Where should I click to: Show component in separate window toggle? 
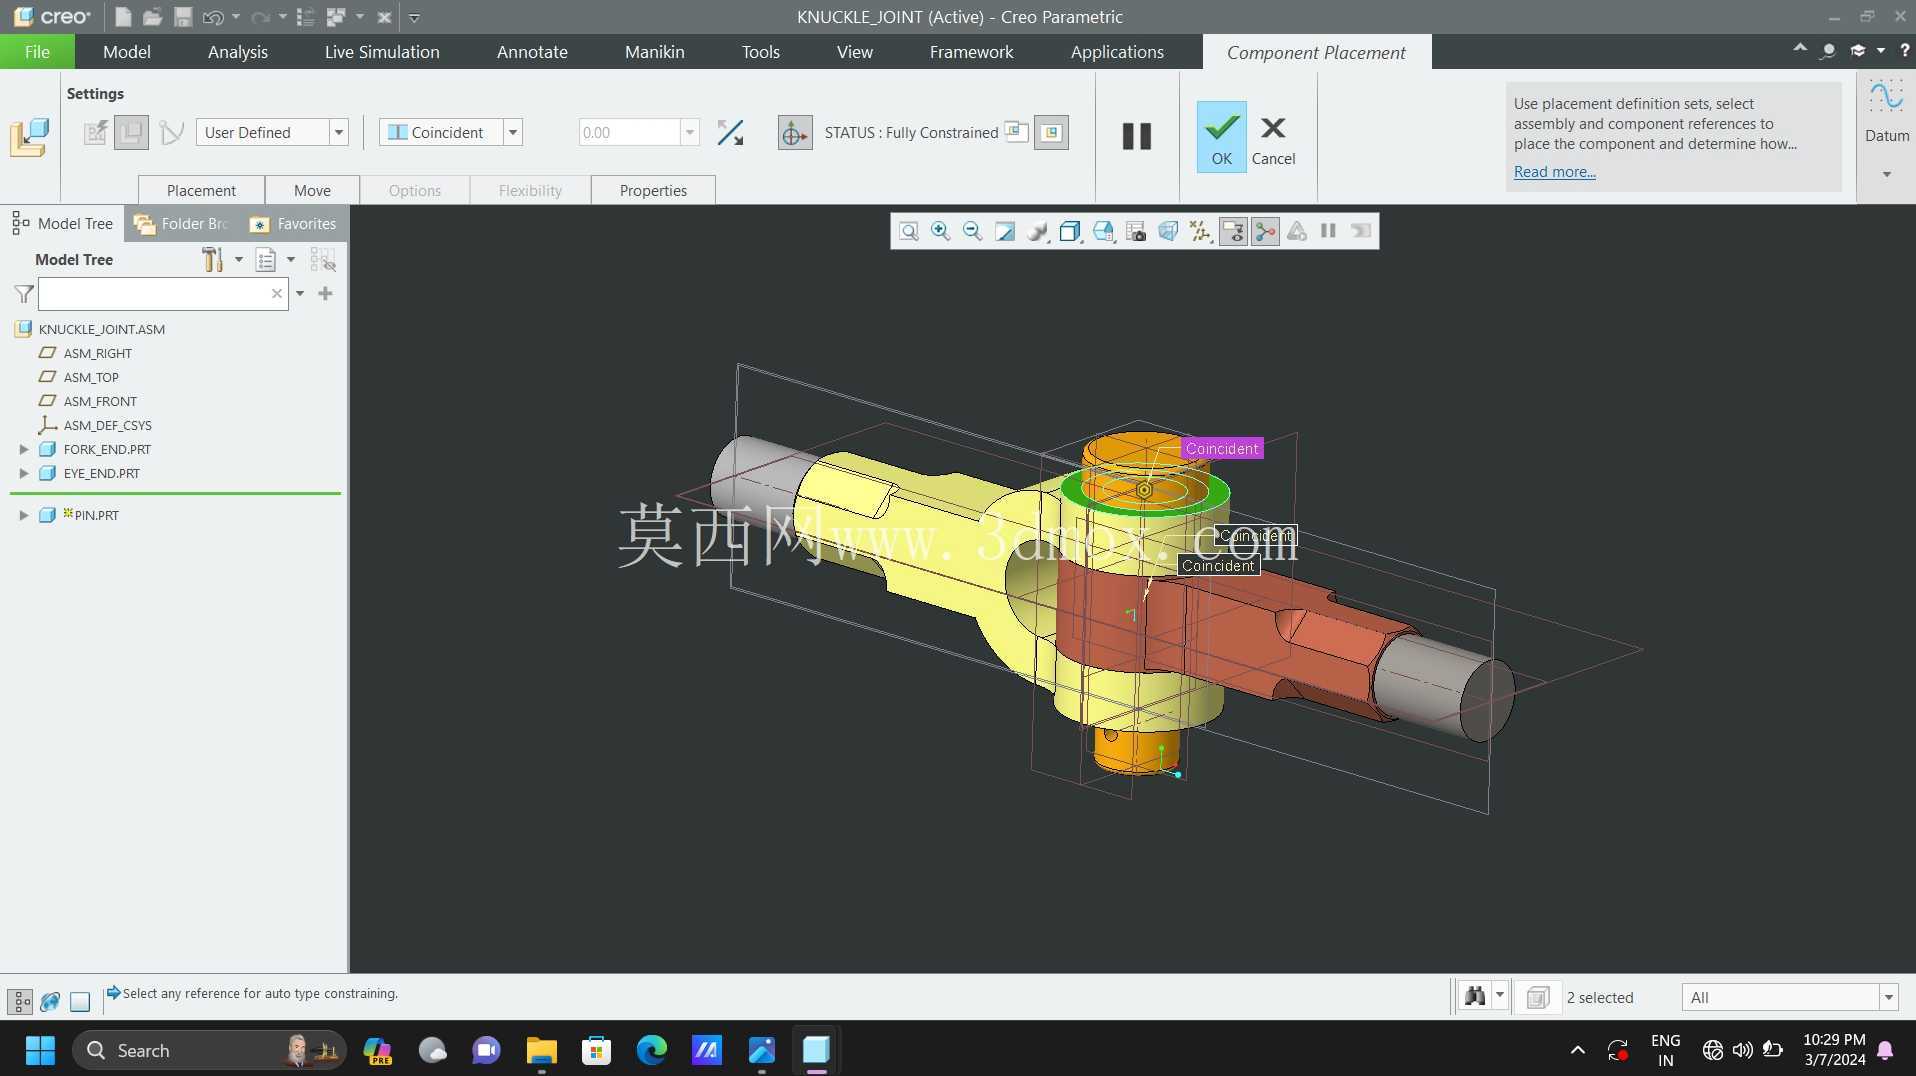click(1016, 132)
